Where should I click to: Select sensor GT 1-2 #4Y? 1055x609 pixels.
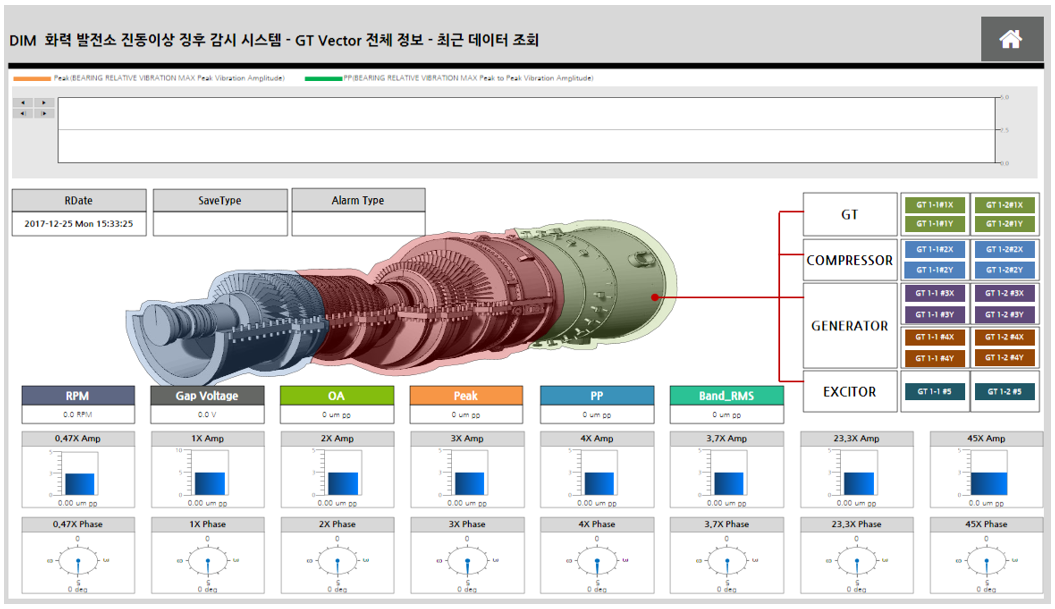[1005, 357]
